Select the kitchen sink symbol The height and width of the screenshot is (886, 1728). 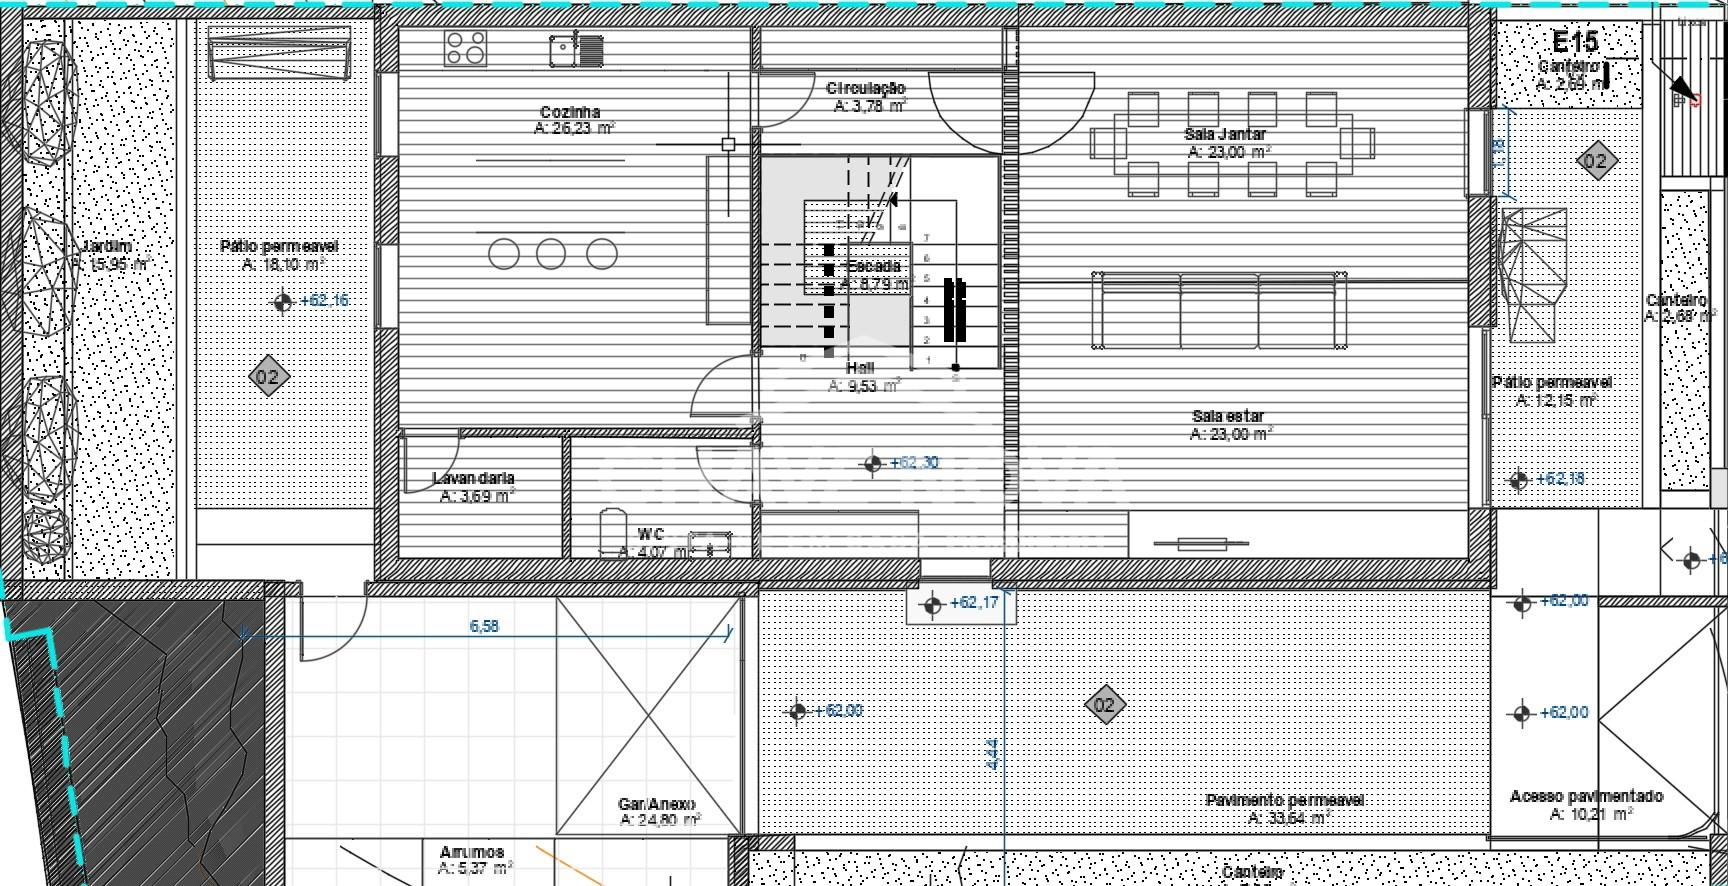click(x=576, y=49)
